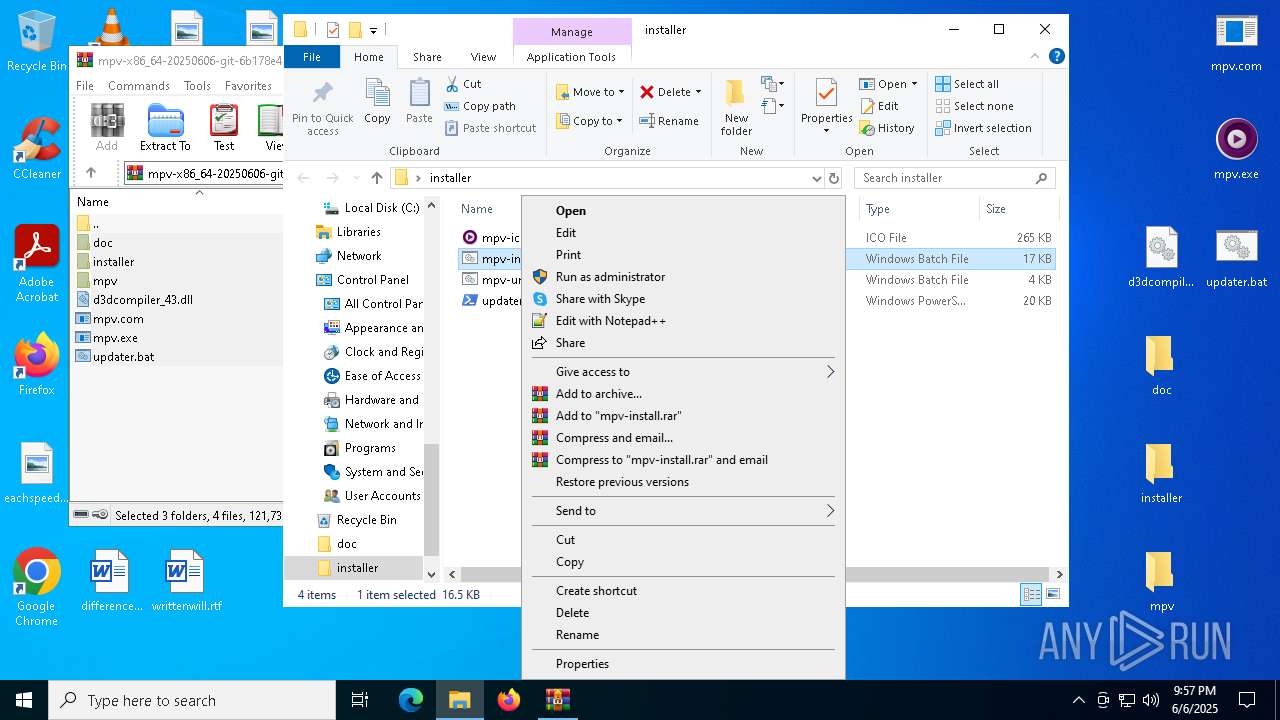
Task: Open File tab in Explorer
Action: click(x=312, y=57)
